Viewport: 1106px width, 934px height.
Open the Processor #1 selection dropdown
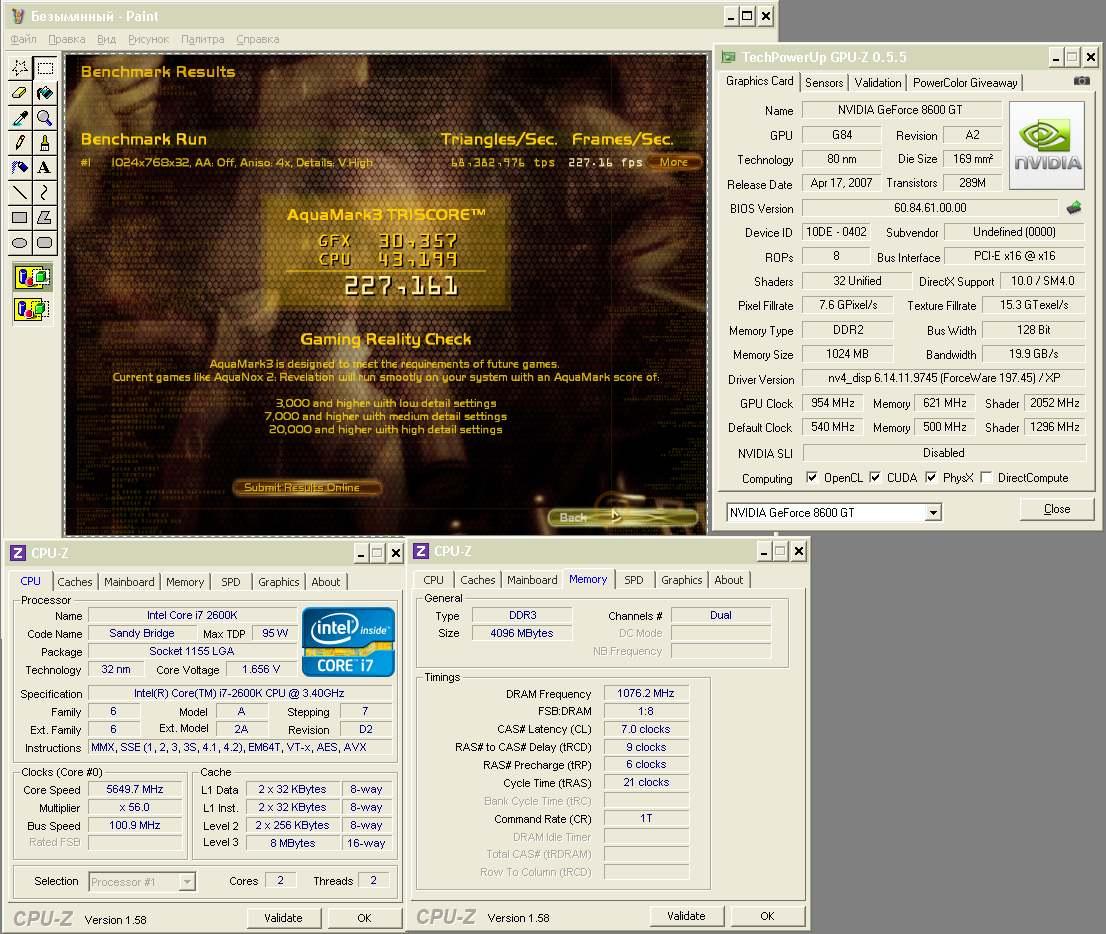tap(187, 882)
